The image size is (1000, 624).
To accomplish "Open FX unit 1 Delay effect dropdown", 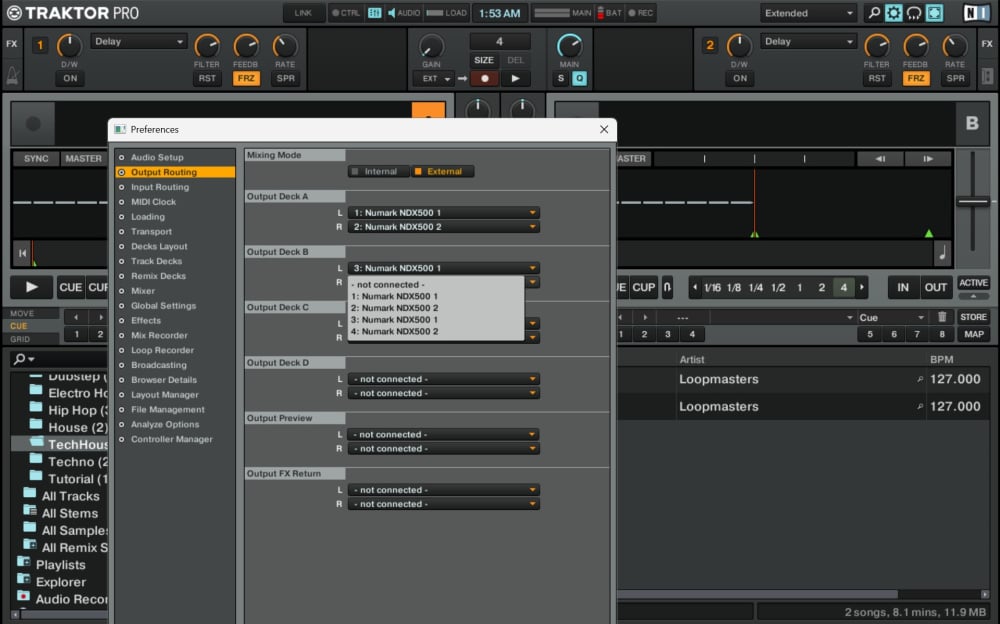I will click(x=139, y=41).
